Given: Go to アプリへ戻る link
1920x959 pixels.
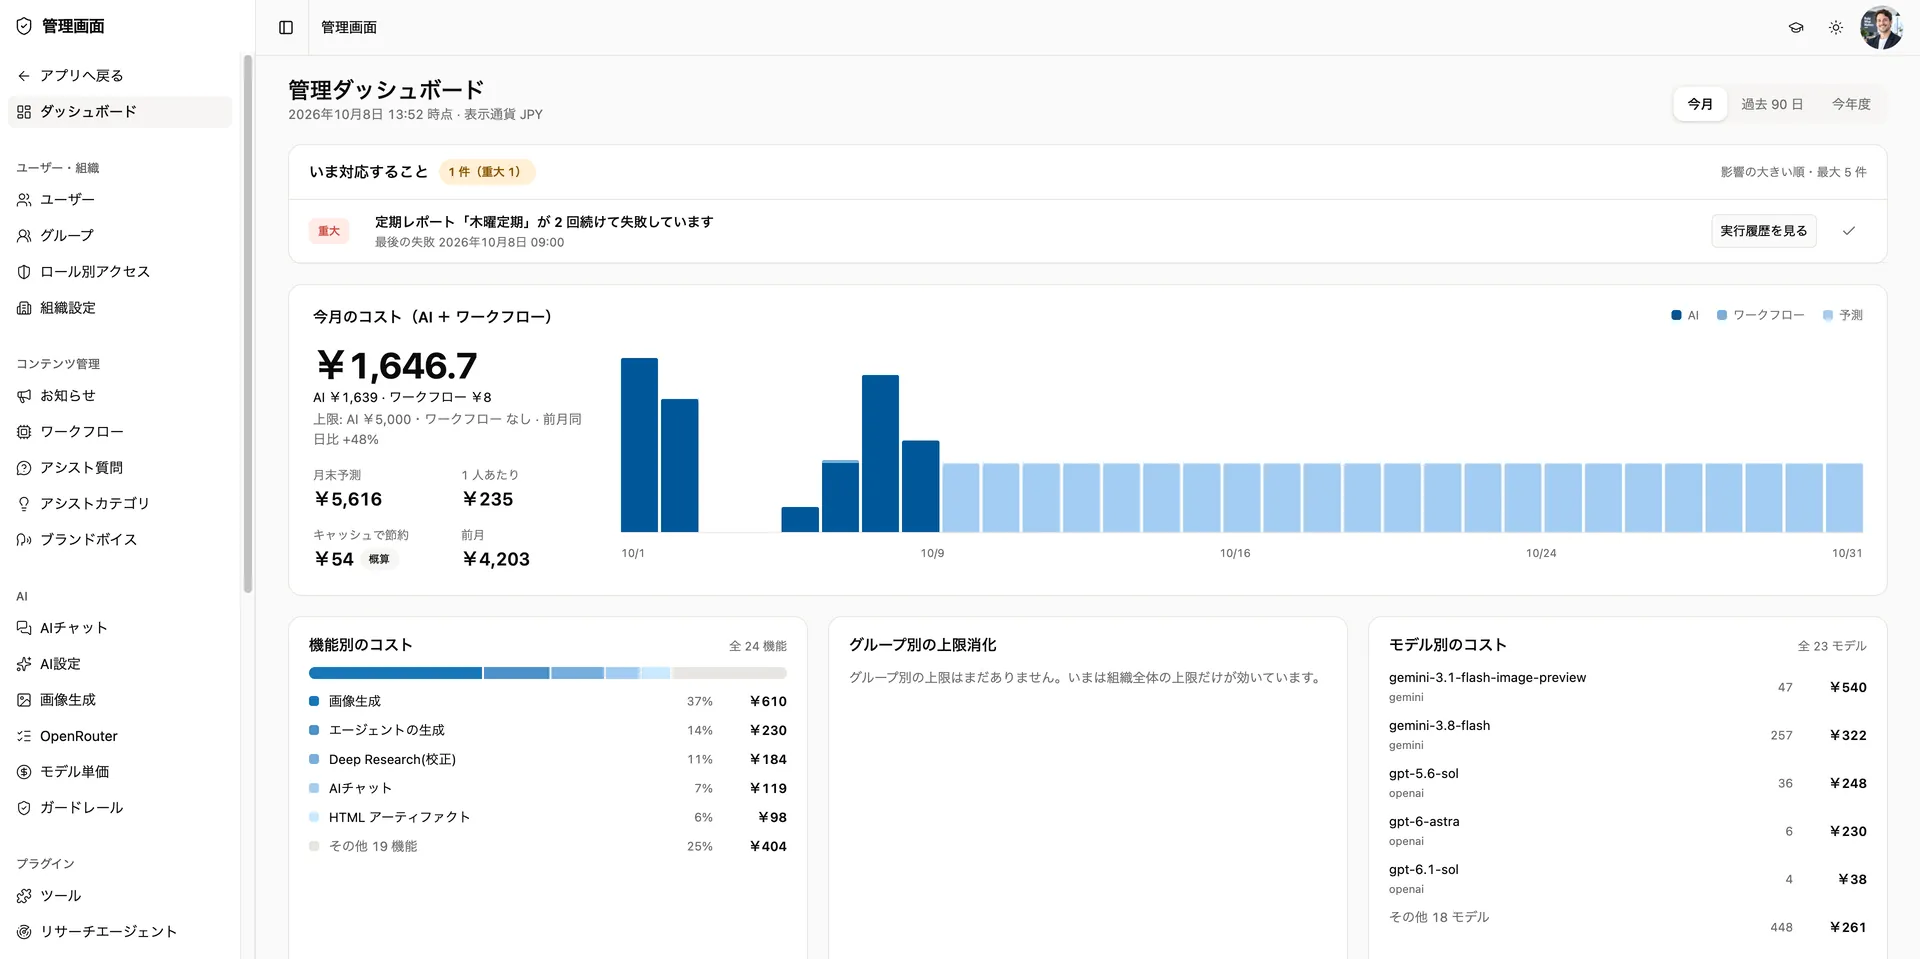Looking at the screenshot, I should pos(120,76).
